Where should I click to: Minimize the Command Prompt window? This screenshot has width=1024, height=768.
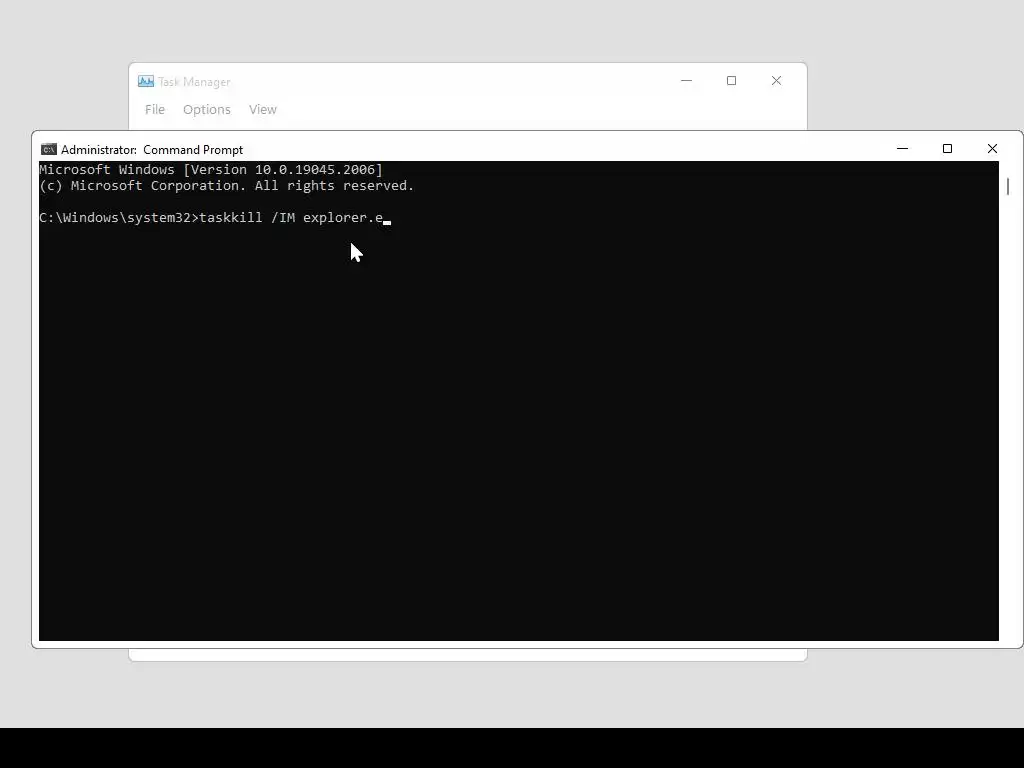click(903, 149)
